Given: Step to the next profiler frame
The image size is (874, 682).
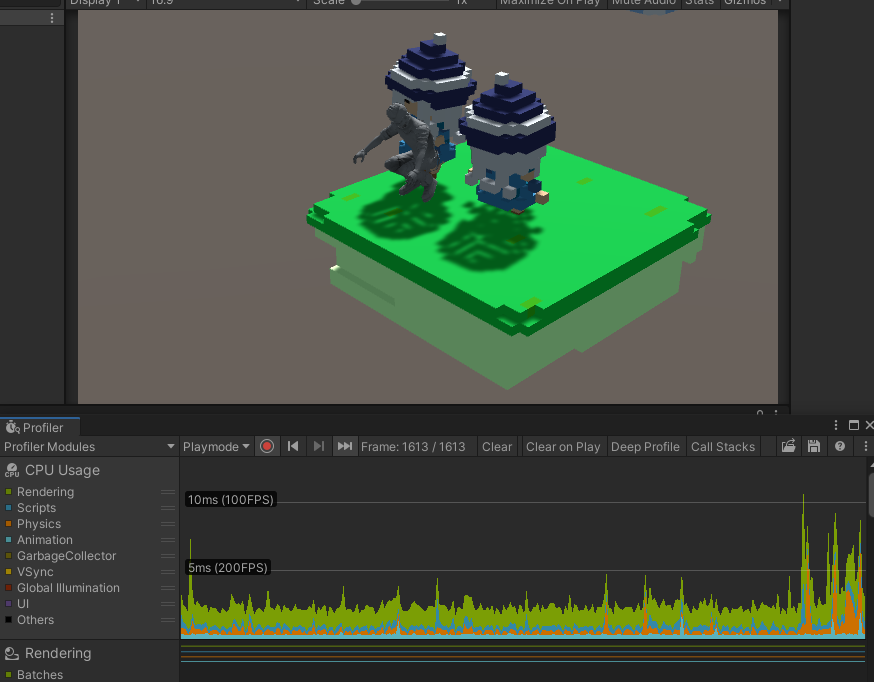Looking at the screenshot, I should point(318,446).
